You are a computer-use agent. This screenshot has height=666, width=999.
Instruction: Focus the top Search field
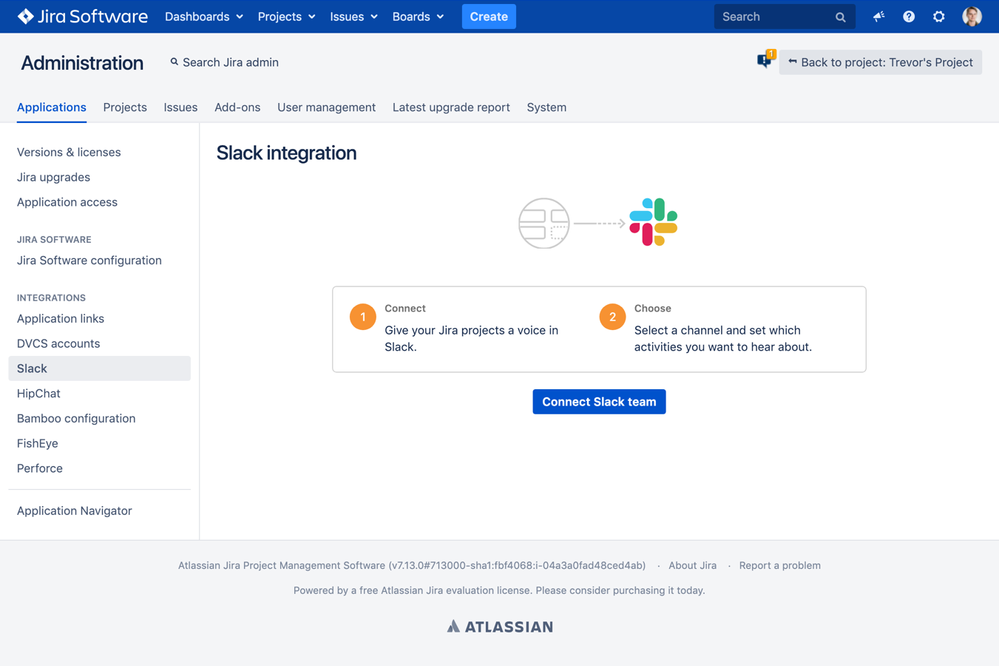(784, 17)
